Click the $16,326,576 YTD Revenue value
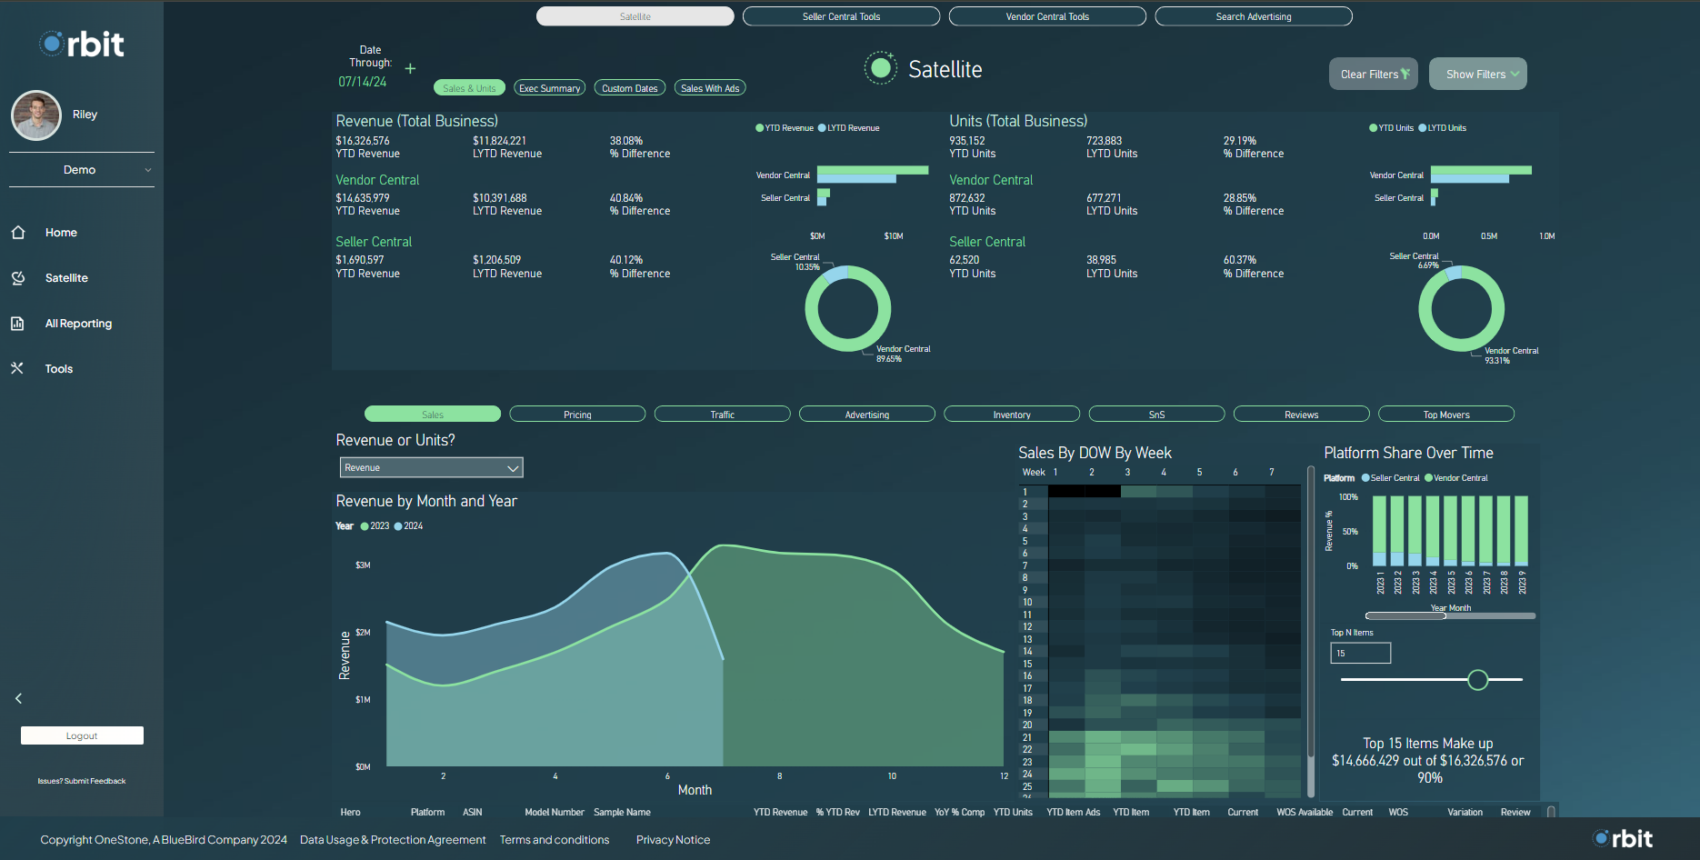This screenshot has width=1700, height=860. [x=363, y=141]
